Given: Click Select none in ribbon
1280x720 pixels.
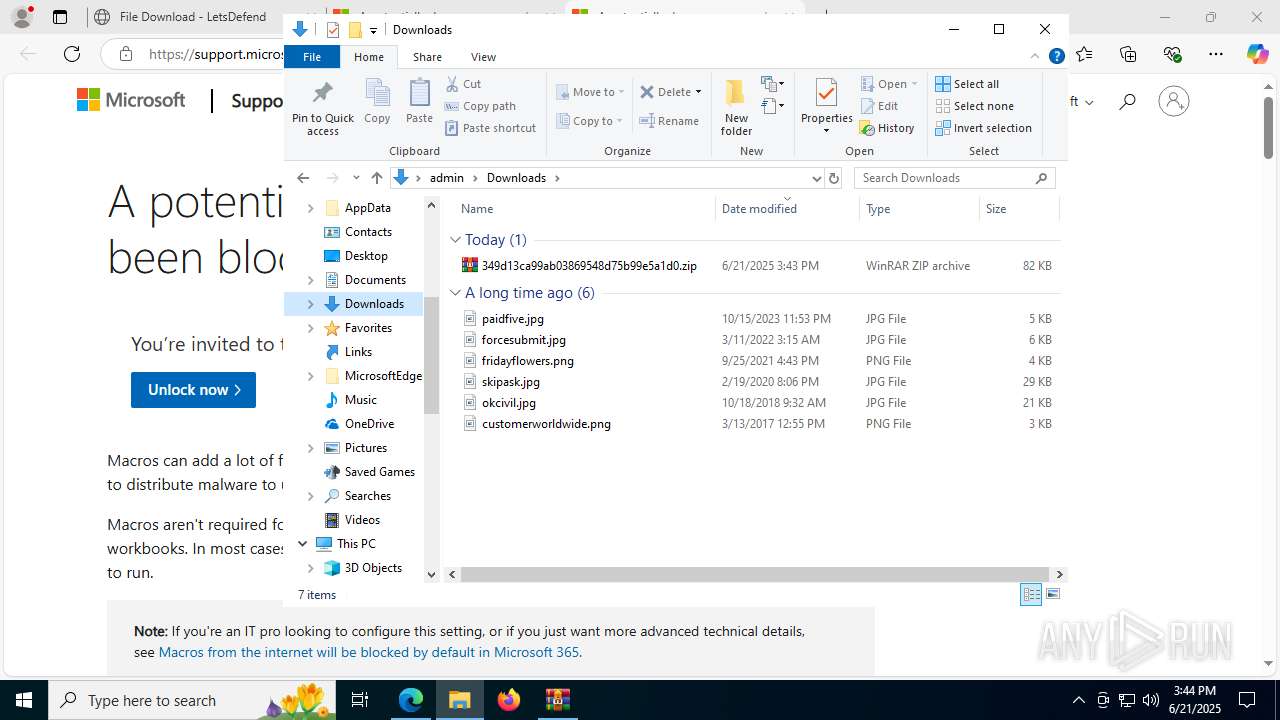Looking at the screenshot, I should [975, 106].
